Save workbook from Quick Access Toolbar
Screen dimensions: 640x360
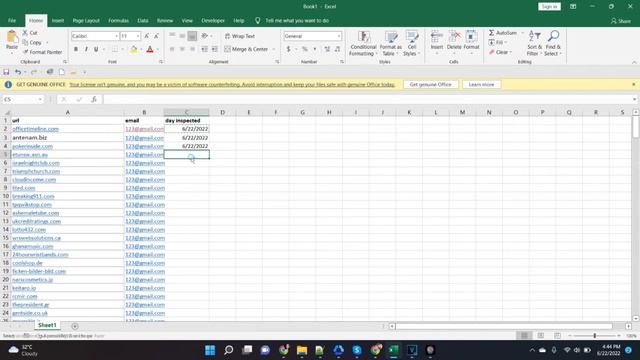tap(6, 72)
